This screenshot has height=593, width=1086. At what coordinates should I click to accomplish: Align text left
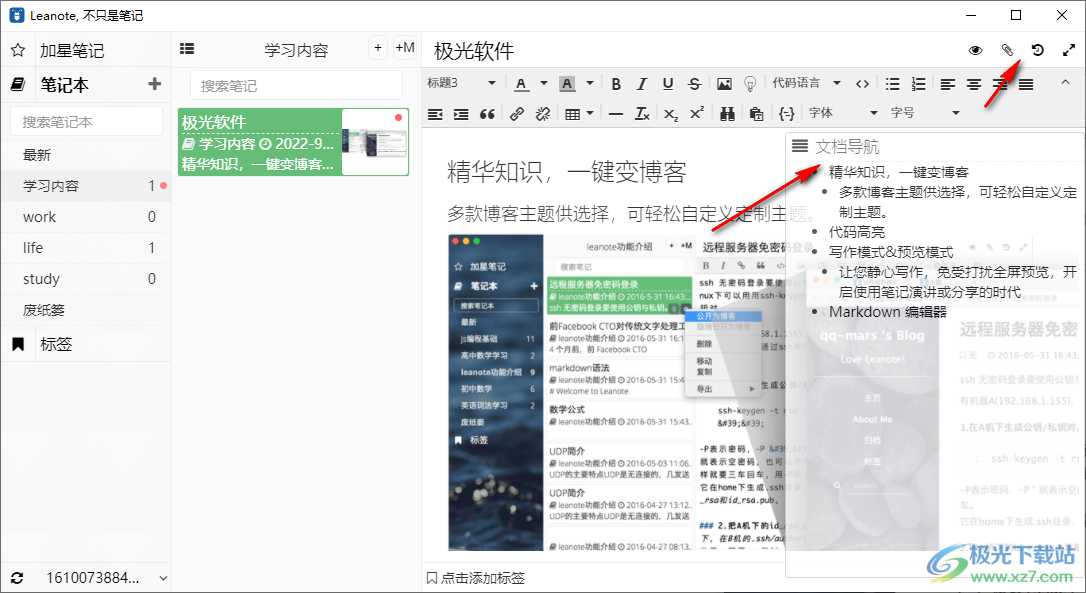pos(948,84)
